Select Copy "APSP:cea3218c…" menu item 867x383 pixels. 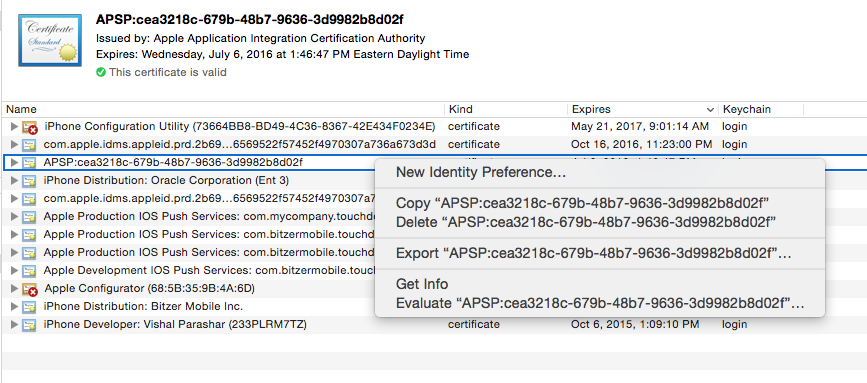599,203
